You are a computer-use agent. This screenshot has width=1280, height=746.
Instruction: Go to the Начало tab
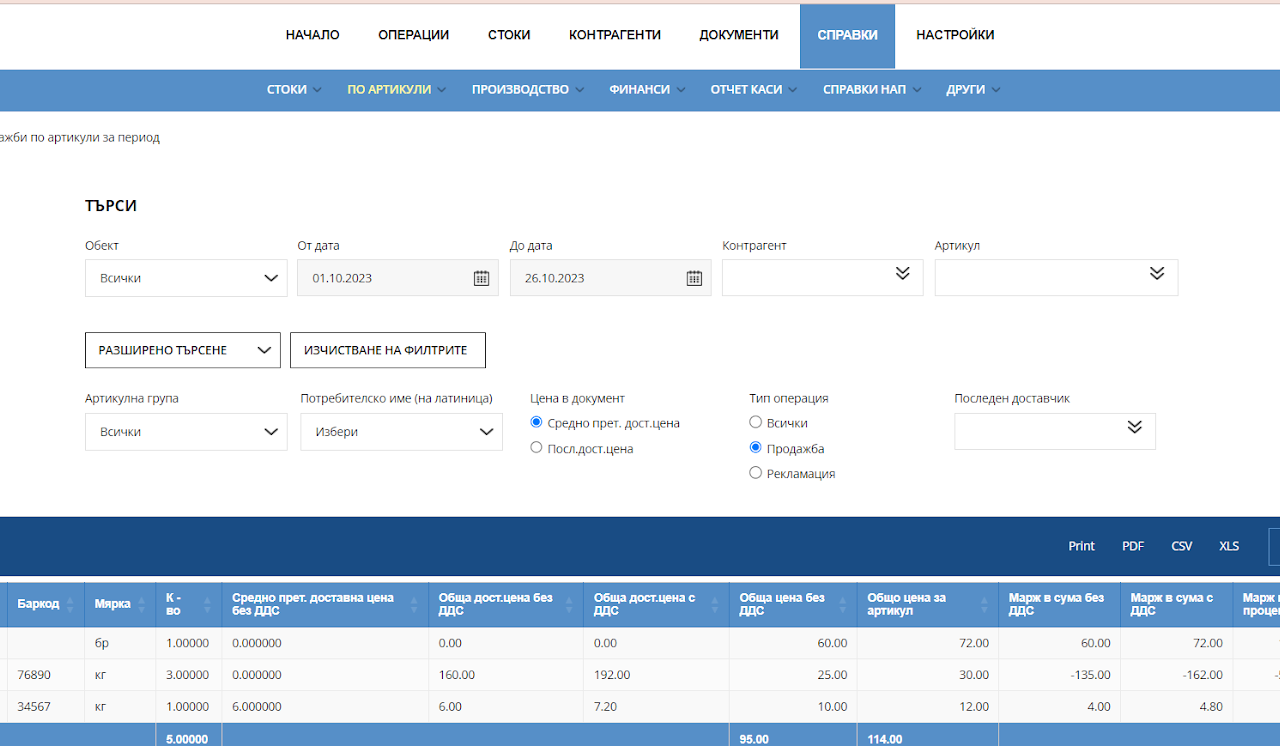tap(313, 35)
